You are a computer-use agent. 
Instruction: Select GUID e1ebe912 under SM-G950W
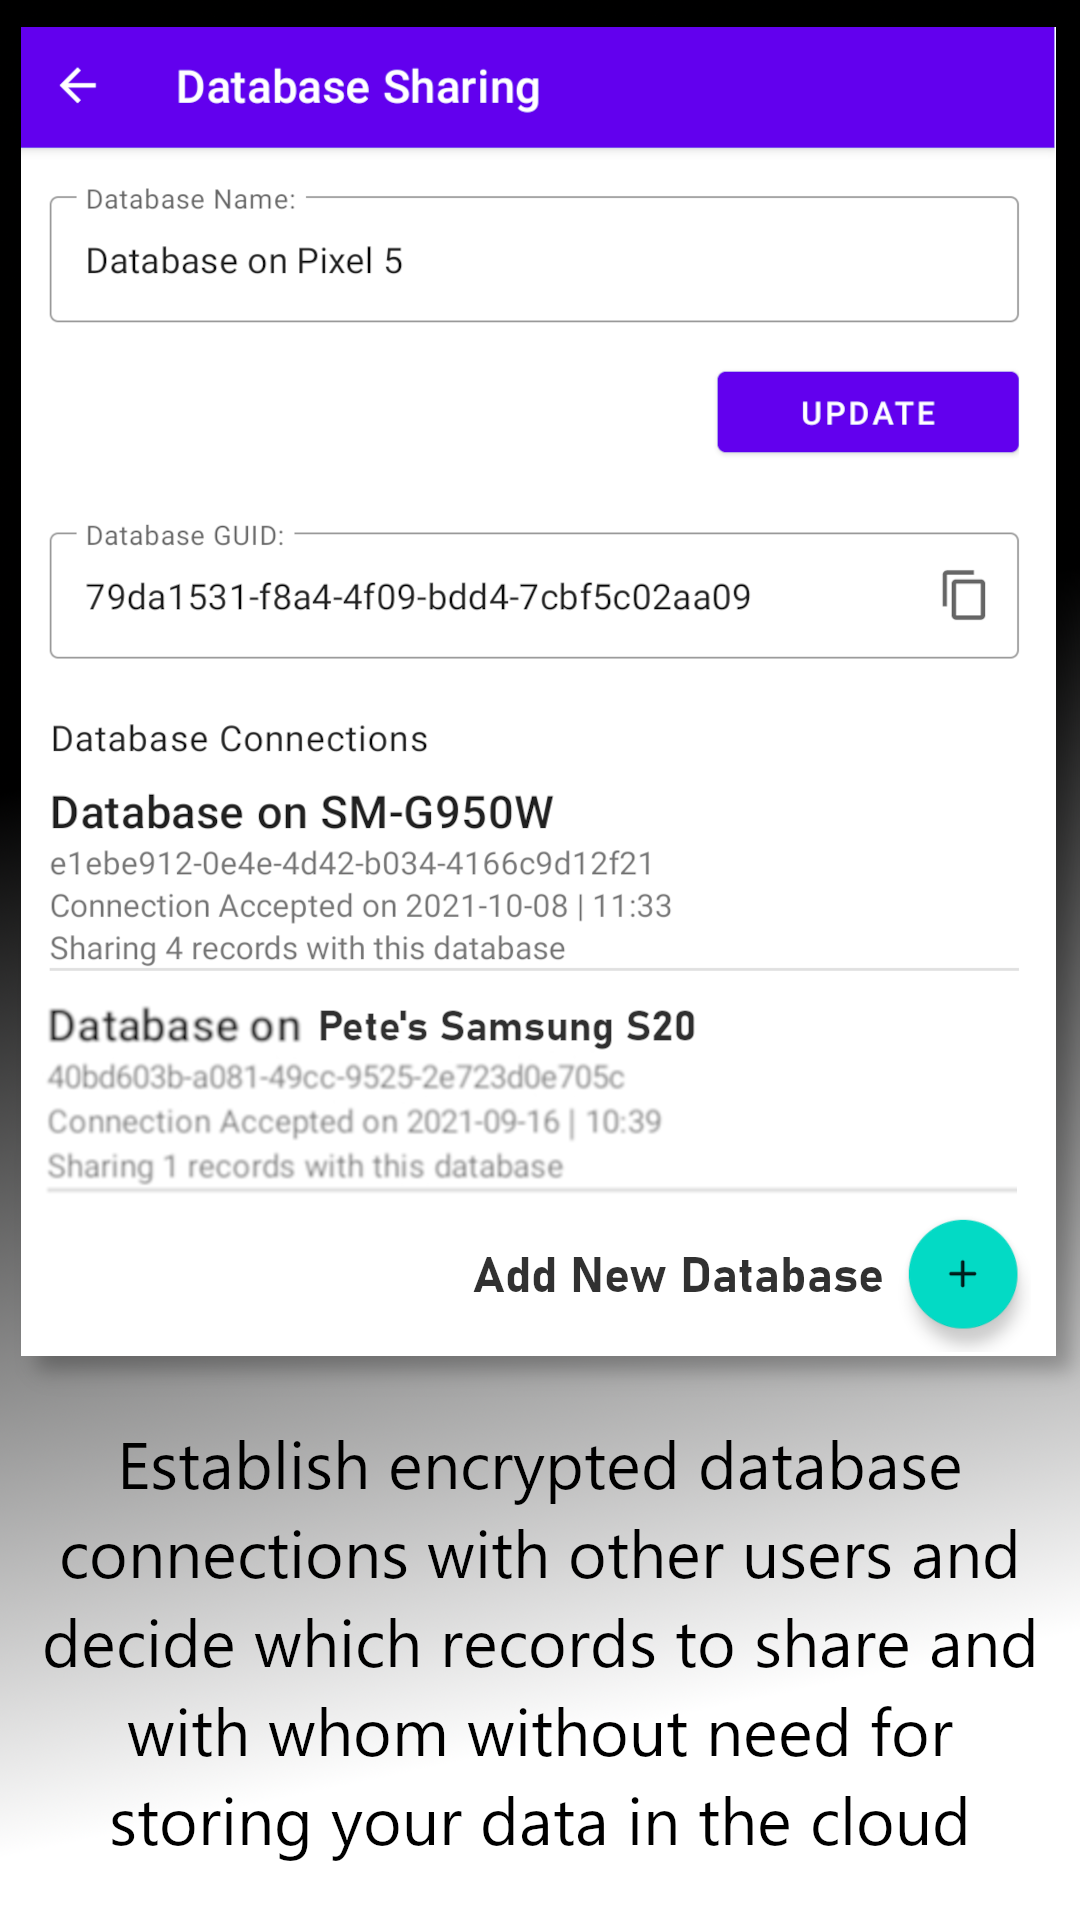point(352,863)
